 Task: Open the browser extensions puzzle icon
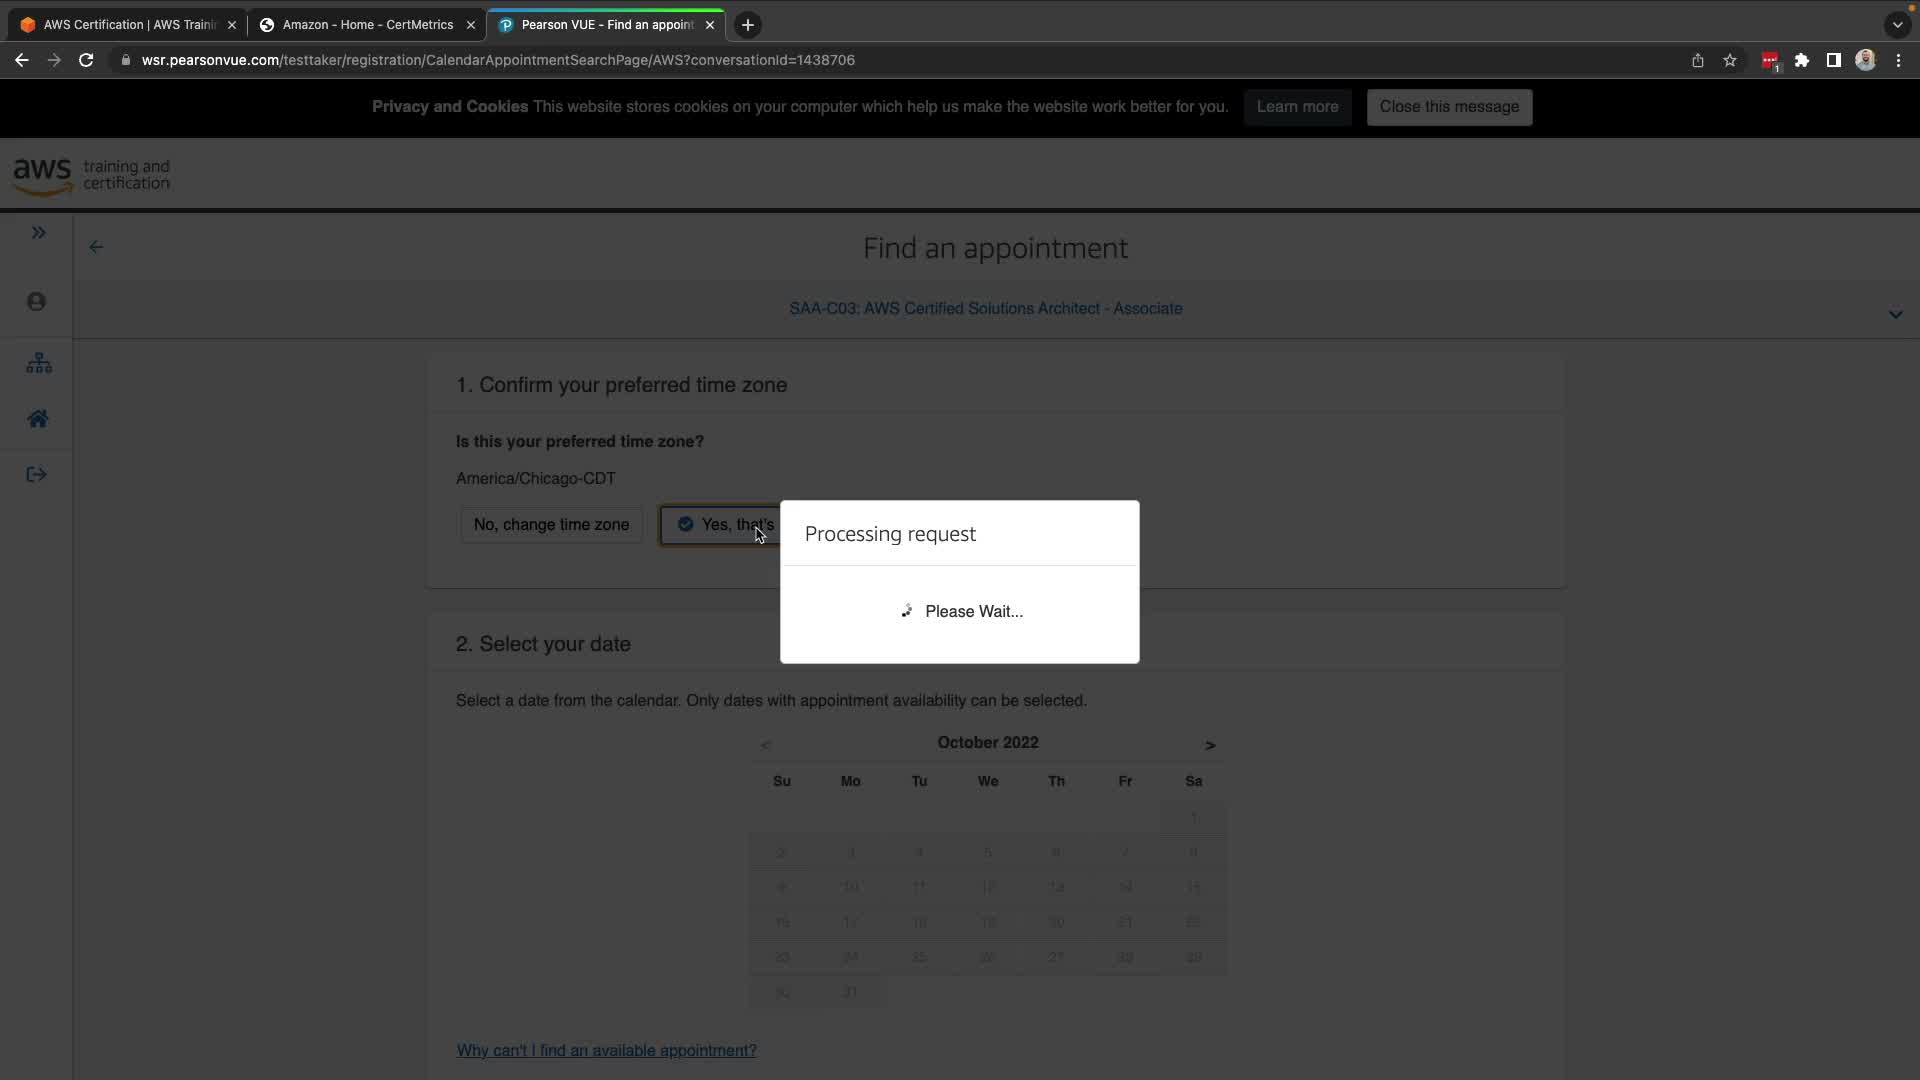1802,60
